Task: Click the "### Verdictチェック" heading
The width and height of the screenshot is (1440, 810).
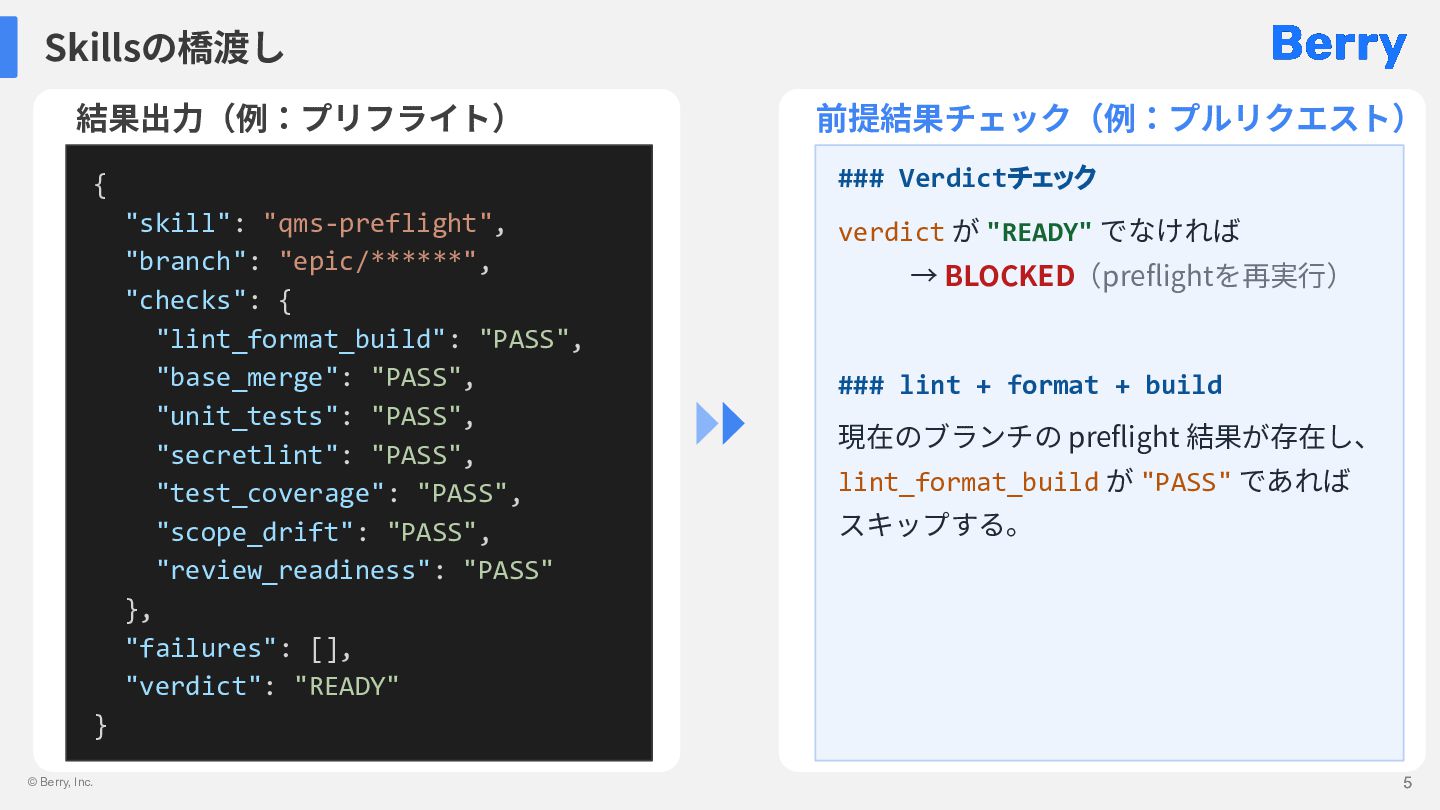Action: (967, 178)
